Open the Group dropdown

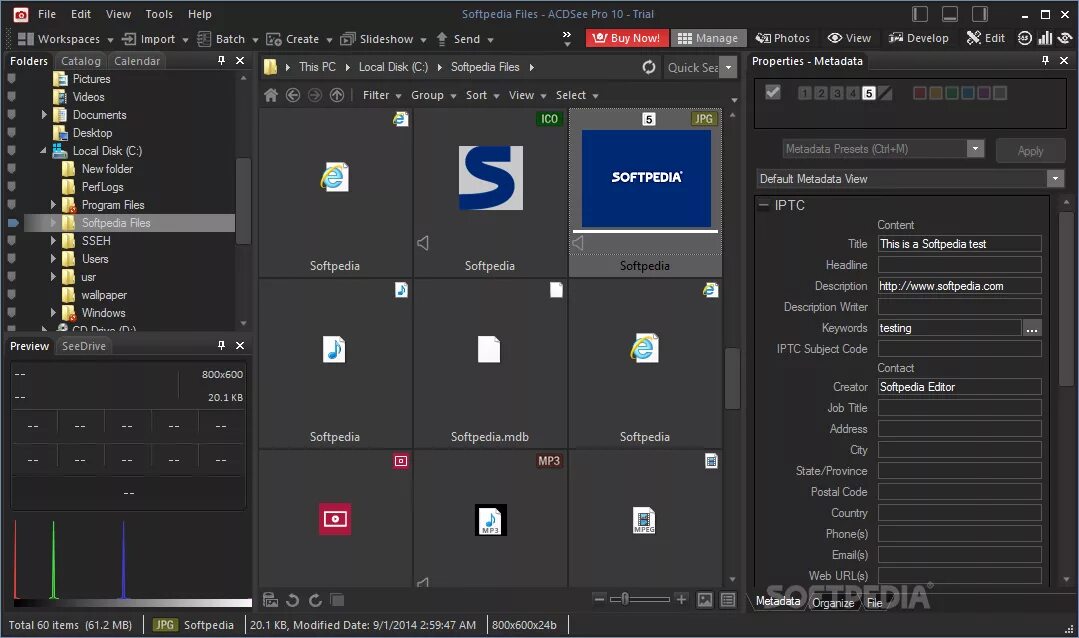click(434, 95)
